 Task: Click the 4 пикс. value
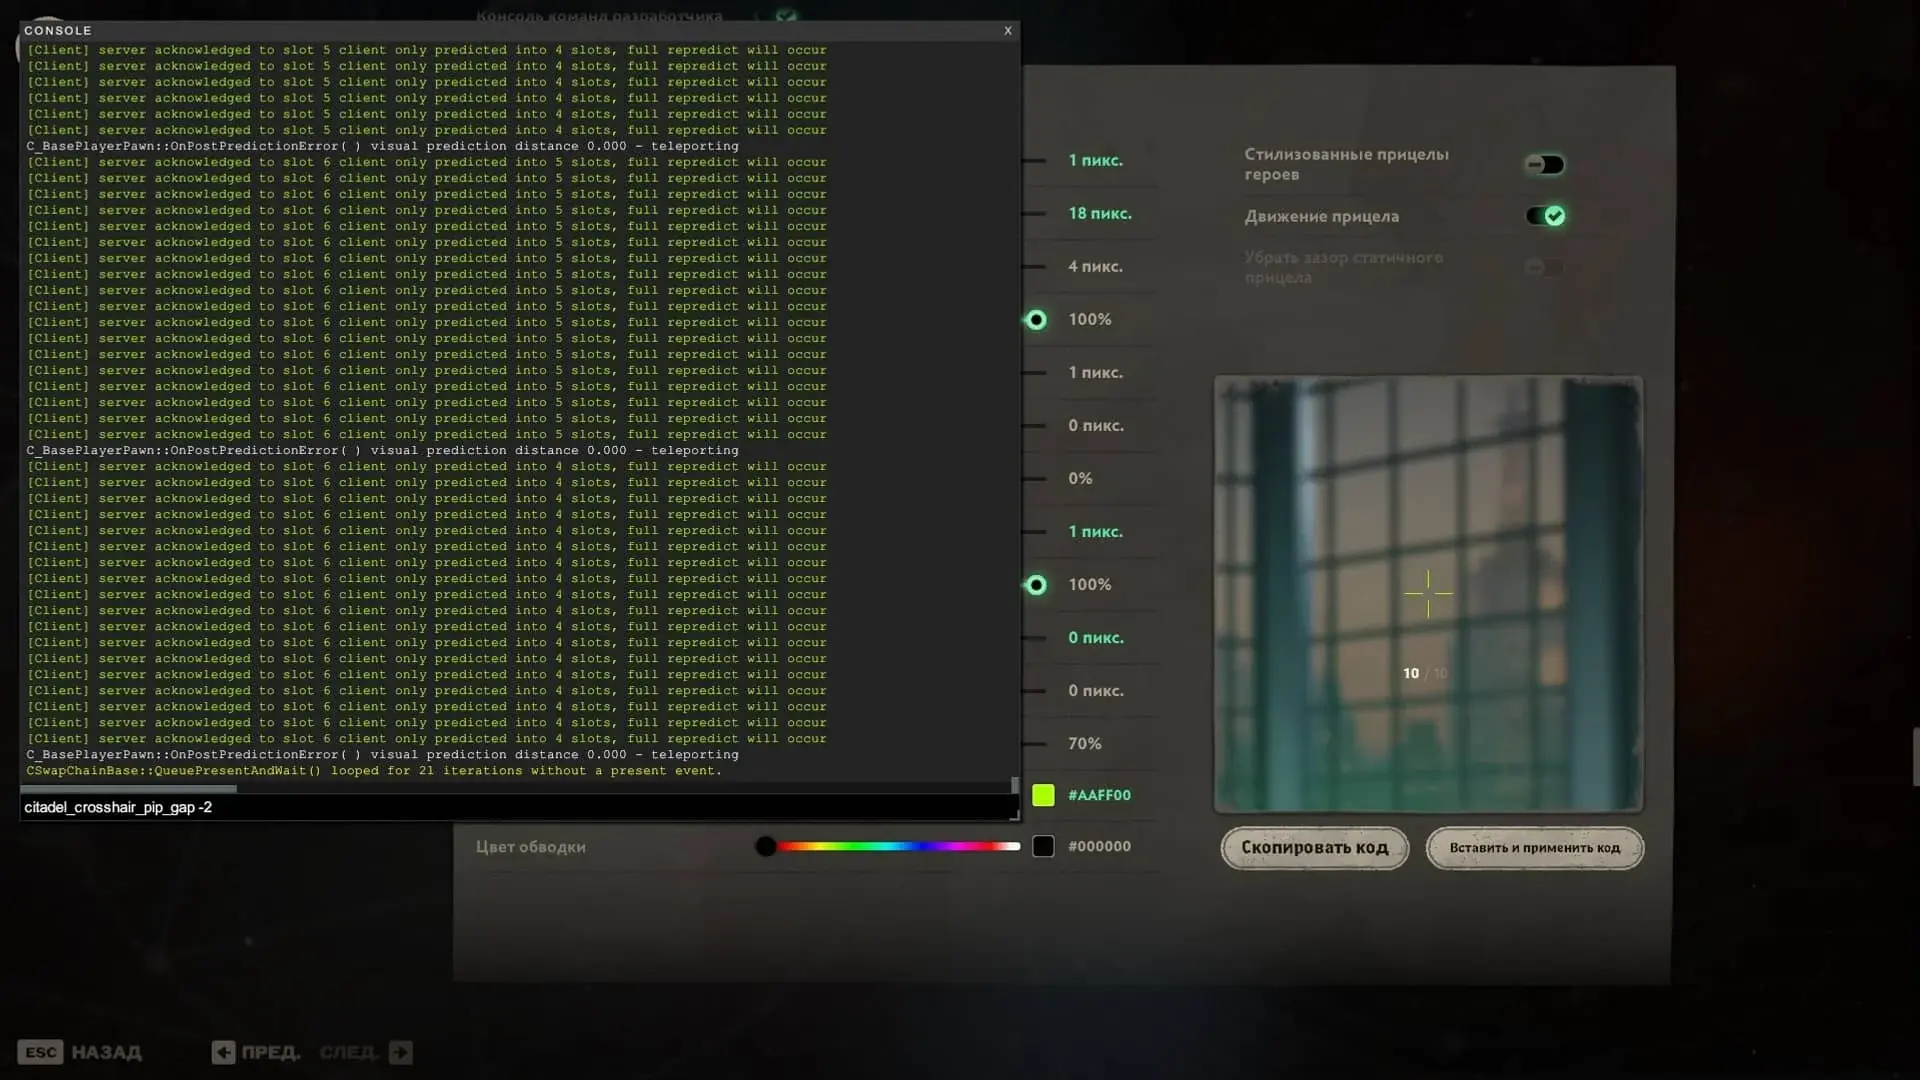pyautogui.click(x=1095, y=266)
